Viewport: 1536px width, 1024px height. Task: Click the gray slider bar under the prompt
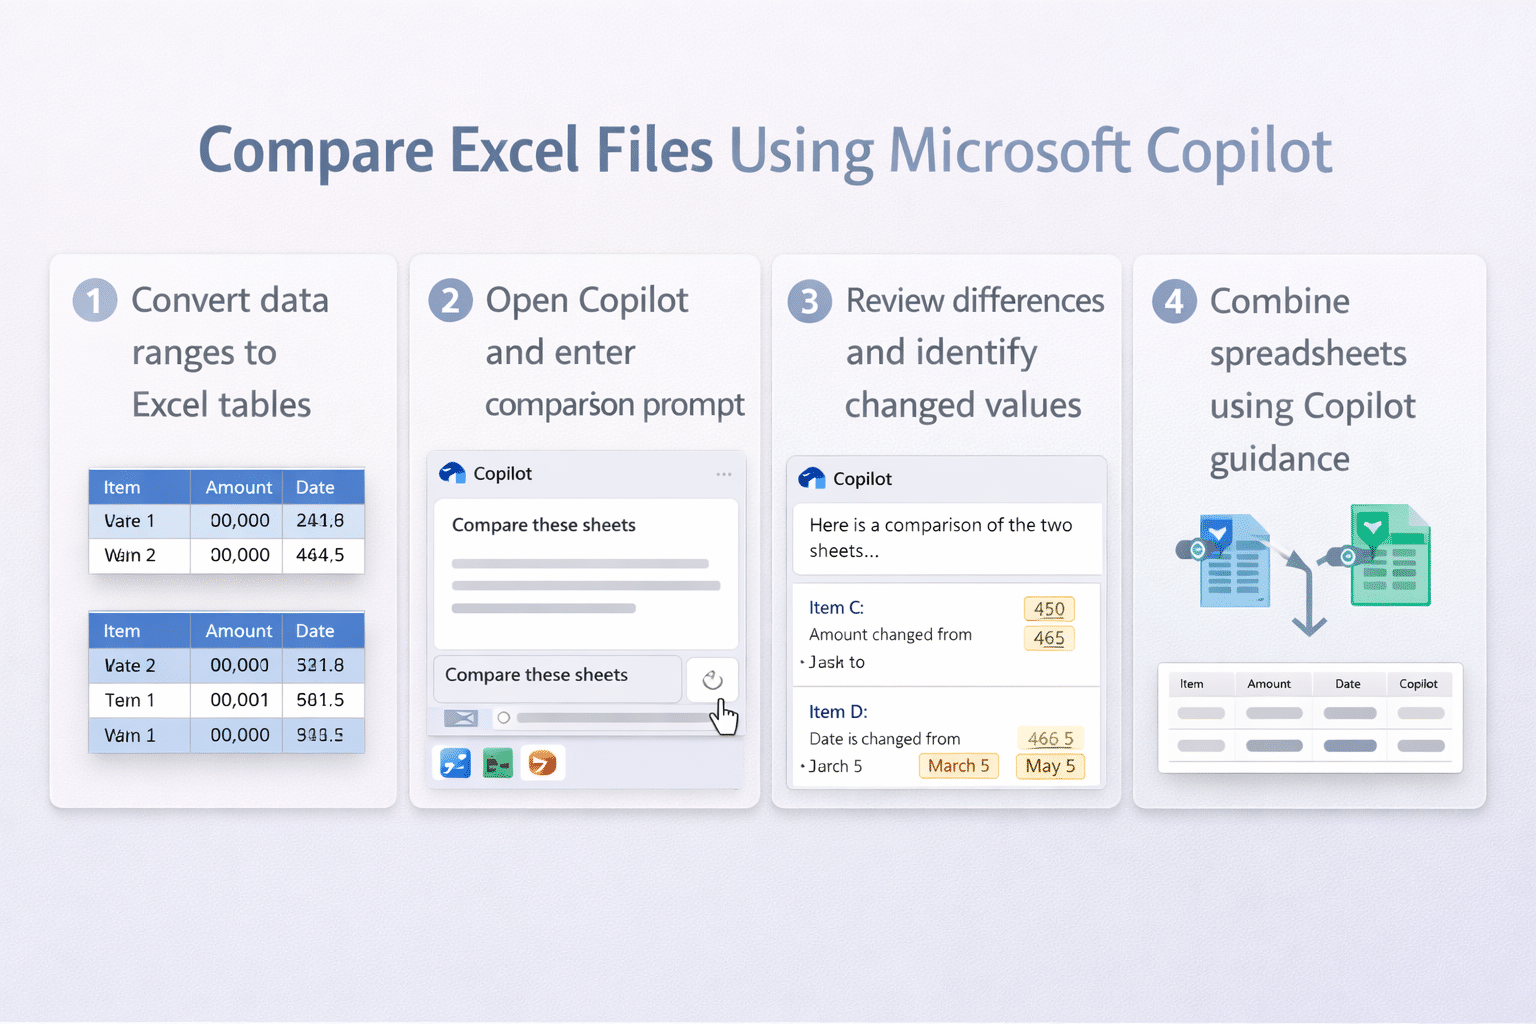(612, 718)
